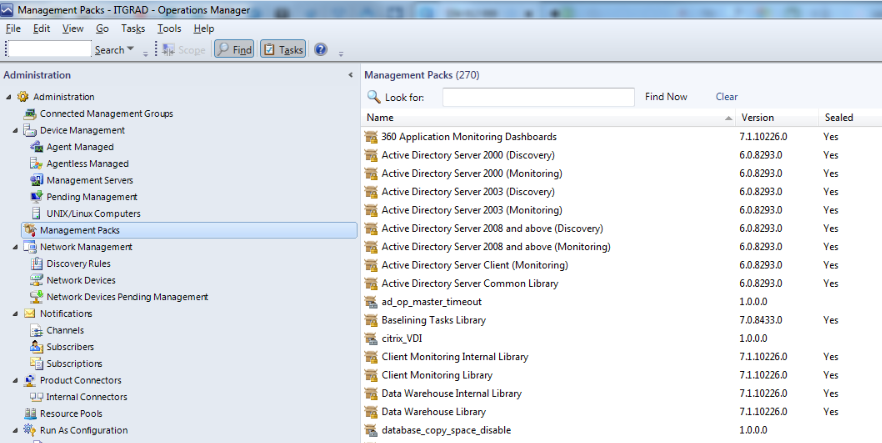Click the Discovery Rules icon
Viewport: 882px width, 443px height.
coord(37,264)
